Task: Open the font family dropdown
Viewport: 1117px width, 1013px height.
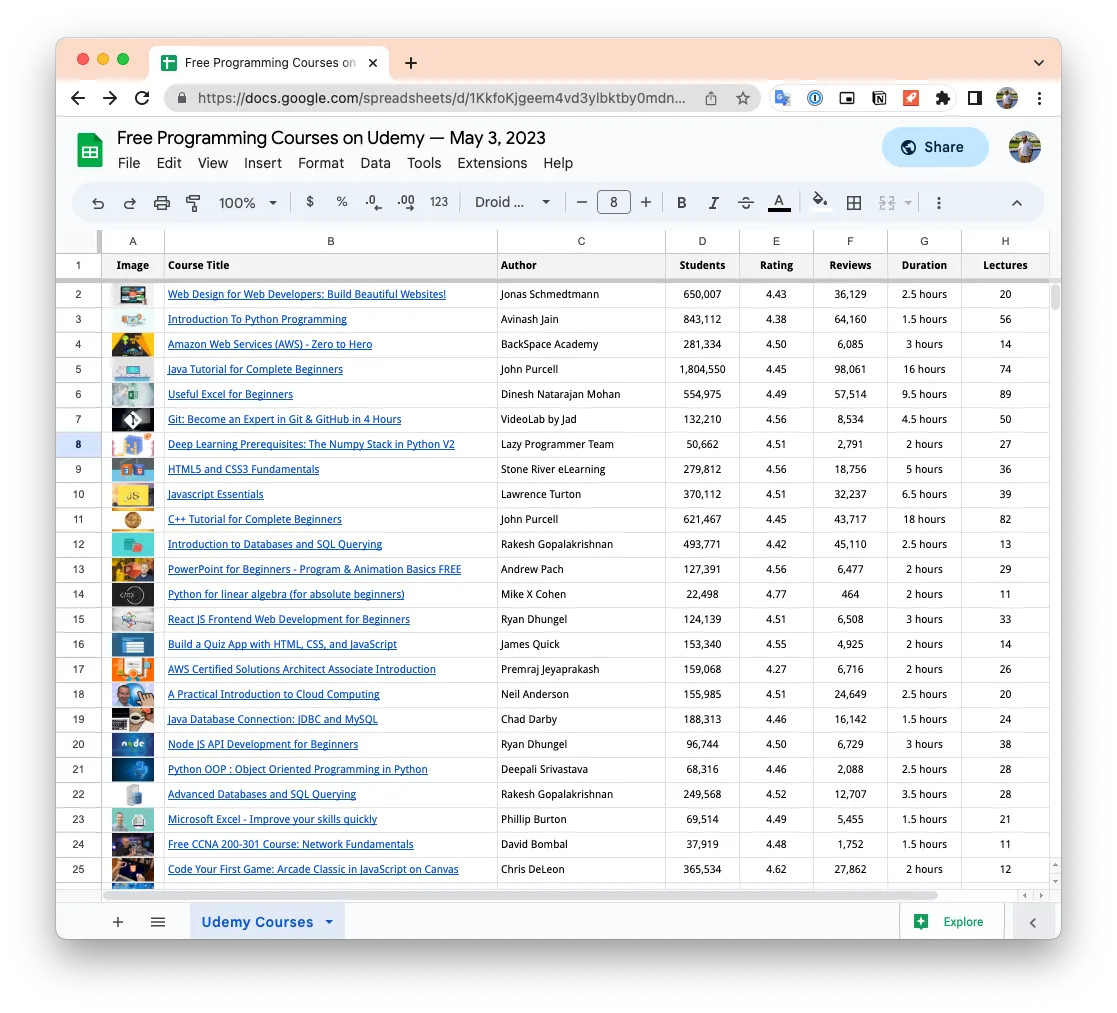Action: tap(511, 201)
